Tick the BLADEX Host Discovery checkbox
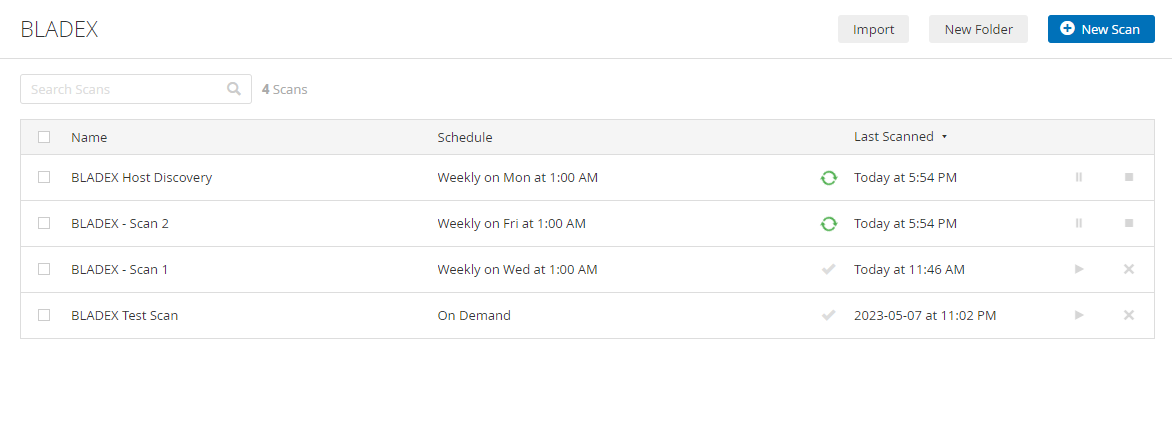Image resolution: width=1172 pixels, height=443 pixels. [x=44, y=178]
